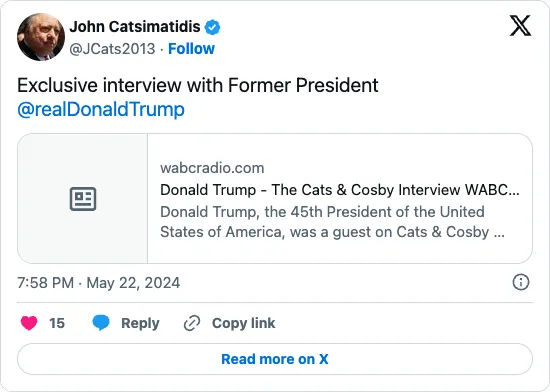The height and width of the screenshot is (392, 550).
Task: Click the X logo icon
Action: coord(520,26)
